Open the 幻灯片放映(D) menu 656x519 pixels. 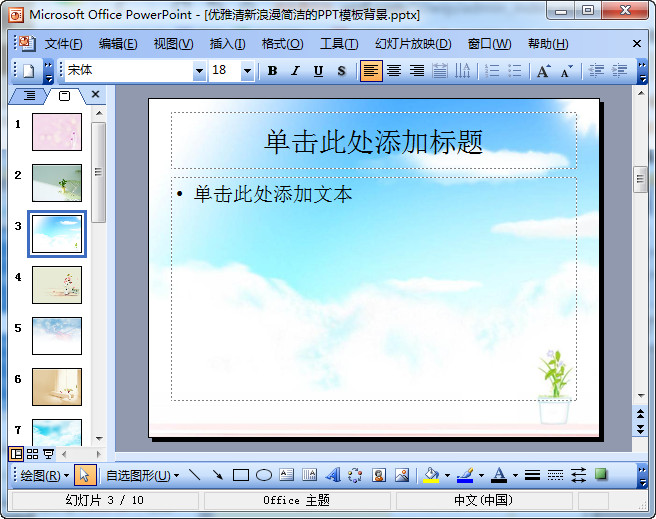tap(413, 43)
